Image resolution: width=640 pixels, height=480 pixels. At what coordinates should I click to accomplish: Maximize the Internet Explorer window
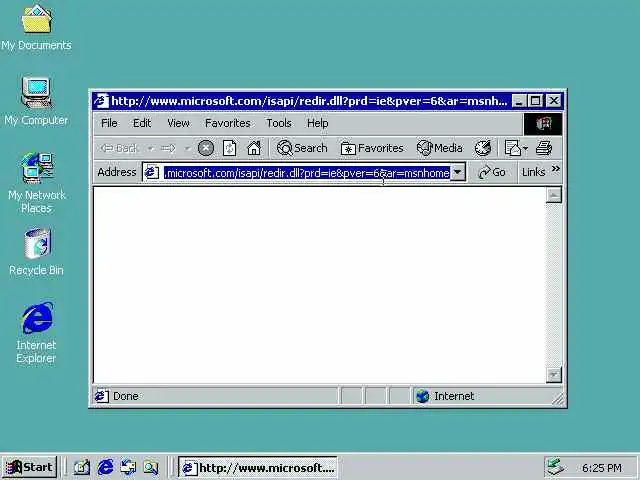coord(536,101)
